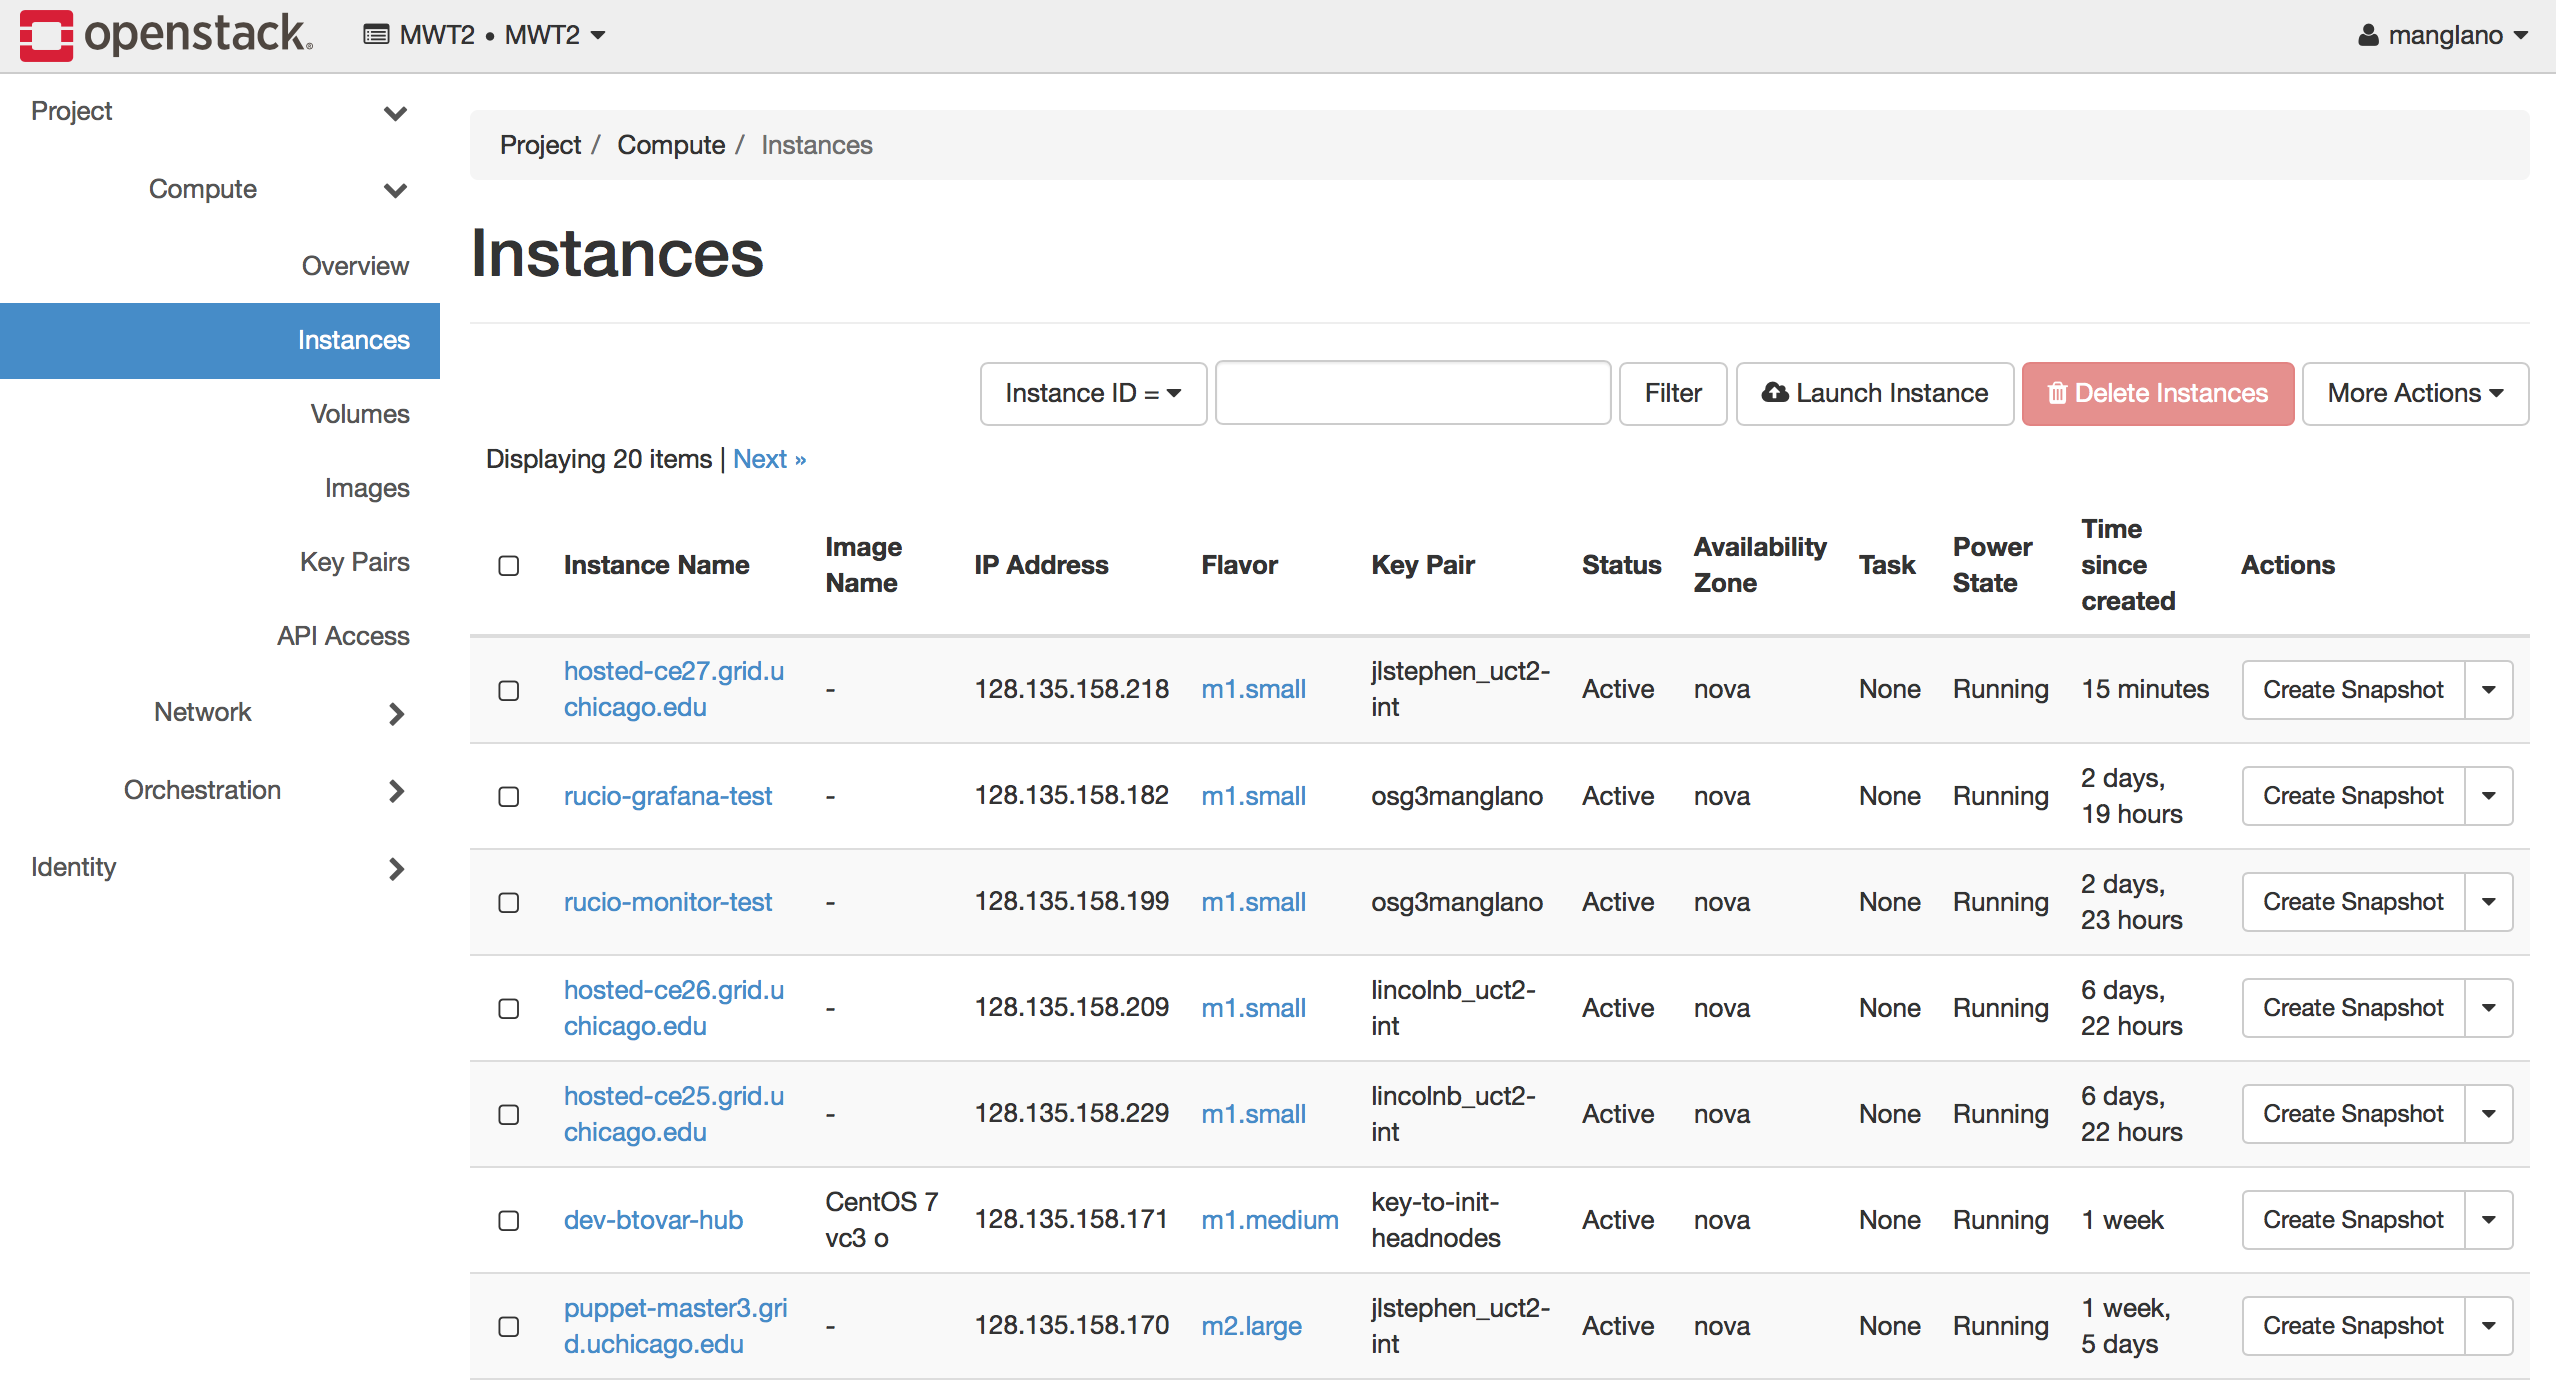The height and width of the screenshot is (1382, 2556).
Task: Select the rucio-grafana-test row checkbox
Action: 509,797
